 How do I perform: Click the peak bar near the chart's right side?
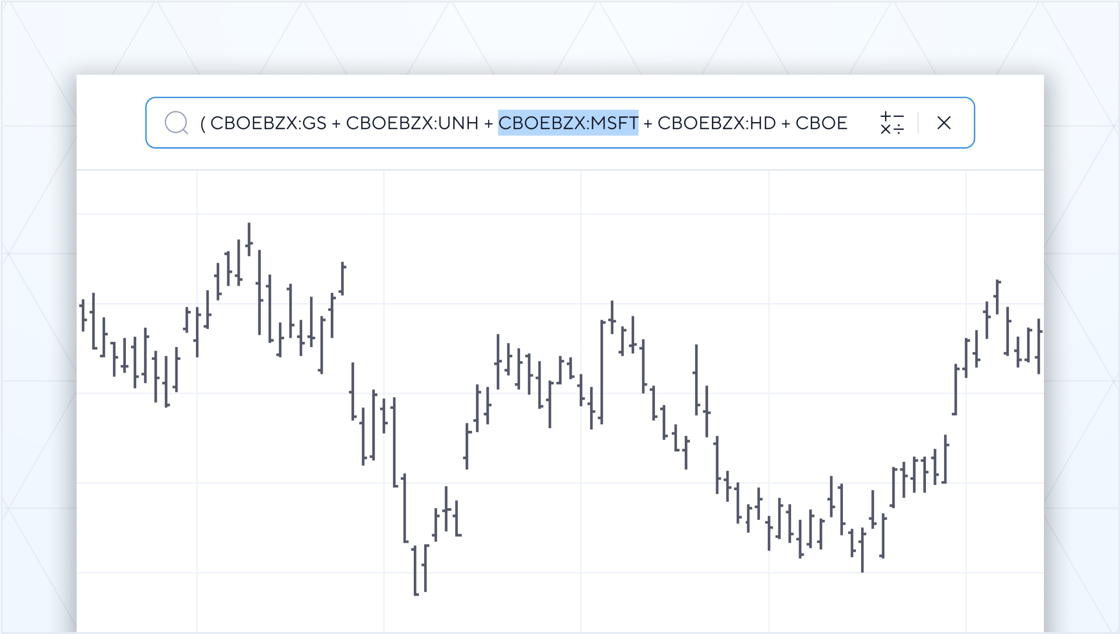tap(997, 296)
